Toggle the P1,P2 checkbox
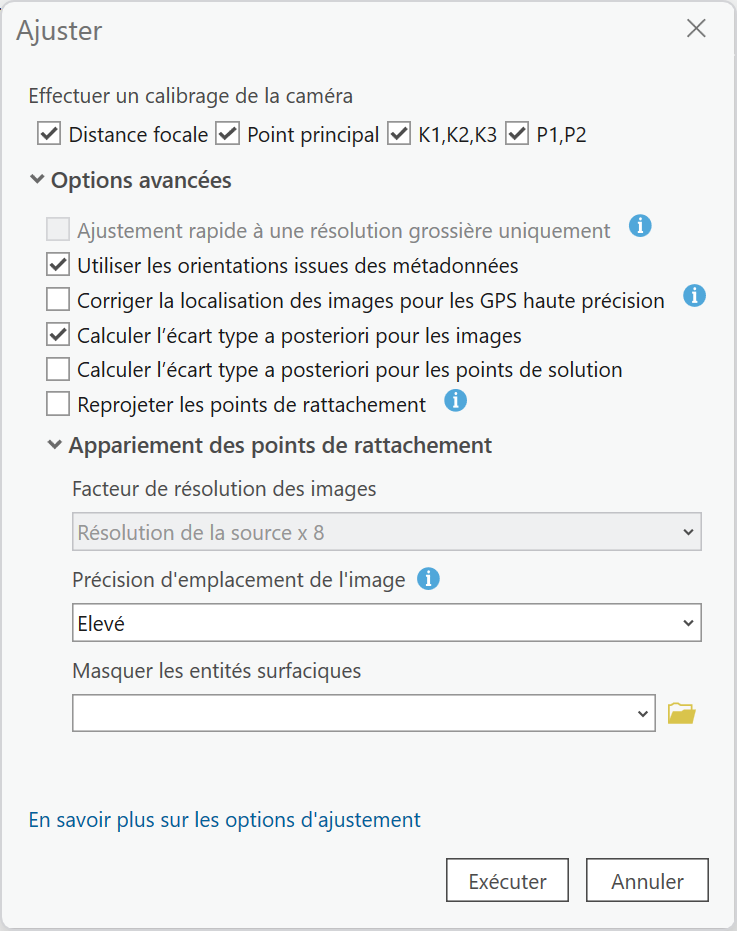The image size is (737, 931). 517,133
